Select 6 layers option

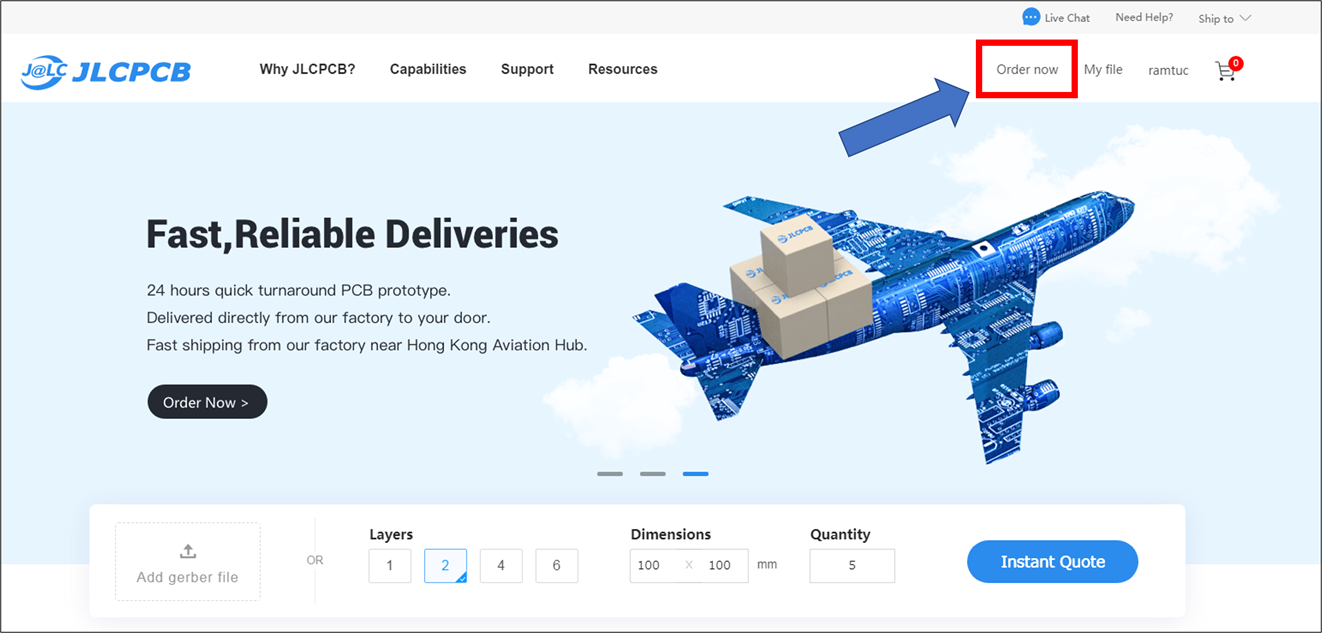[556, 566]
